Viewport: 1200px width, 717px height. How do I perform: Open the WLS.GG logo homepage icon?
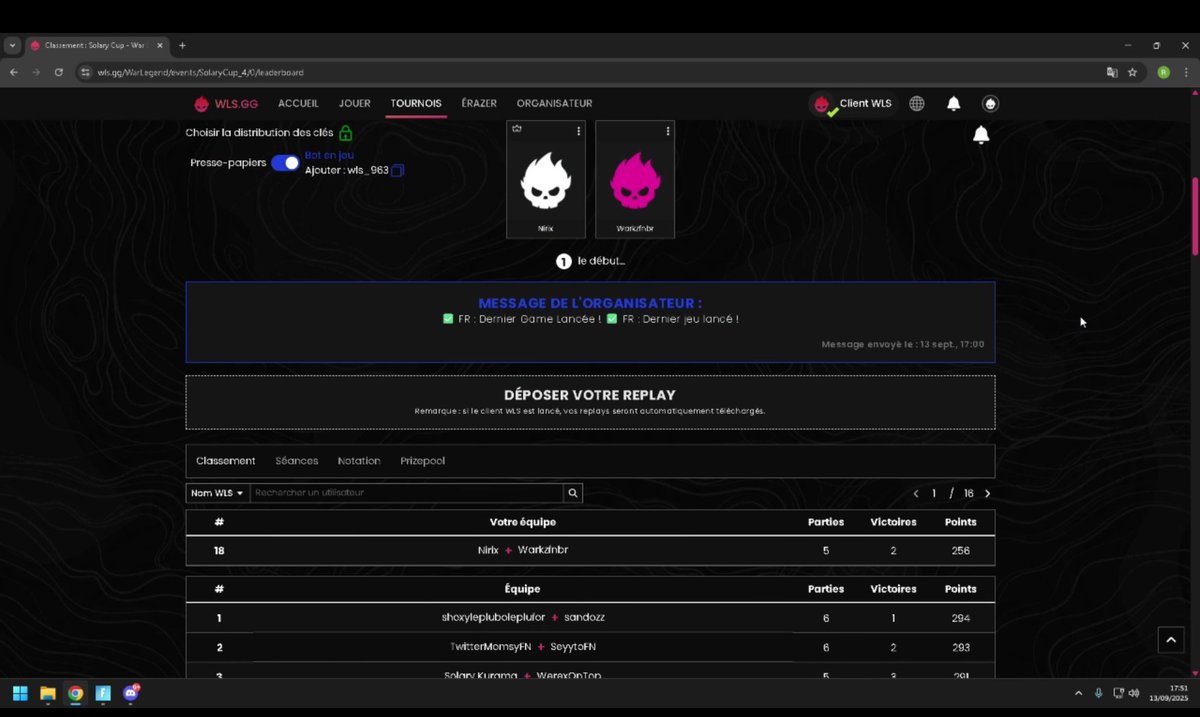click(202, 103)
